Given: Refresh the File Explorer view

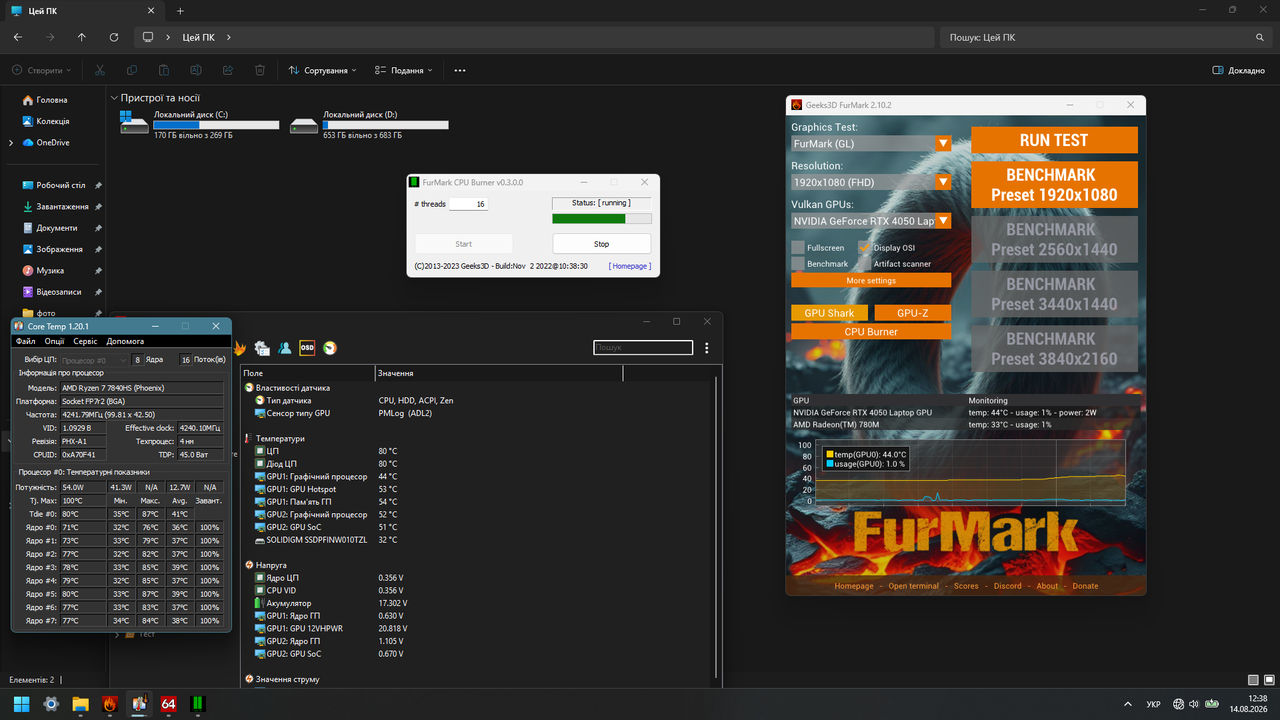Looking at the screenshot, I should pos(114,37).
